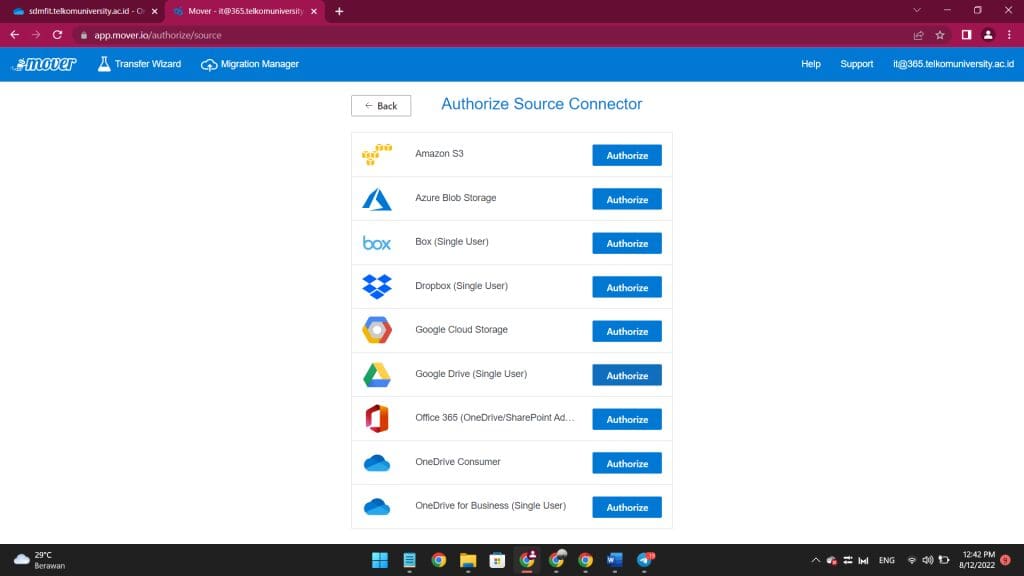This screenshot has height=576, width=1024.
Task: Bookmark this page with star icon
Action: click(x=940, y=35)
